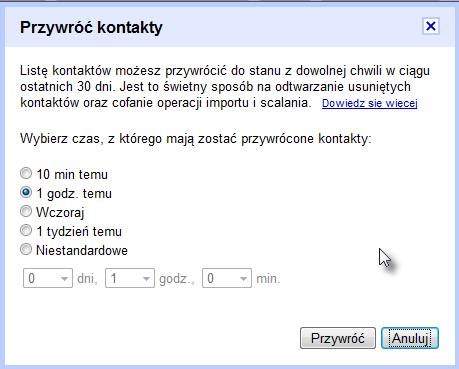The image size is (459, 369).
Task: Click the Przywróć kontakty dialog title
Action: click(x=91, y=27)
